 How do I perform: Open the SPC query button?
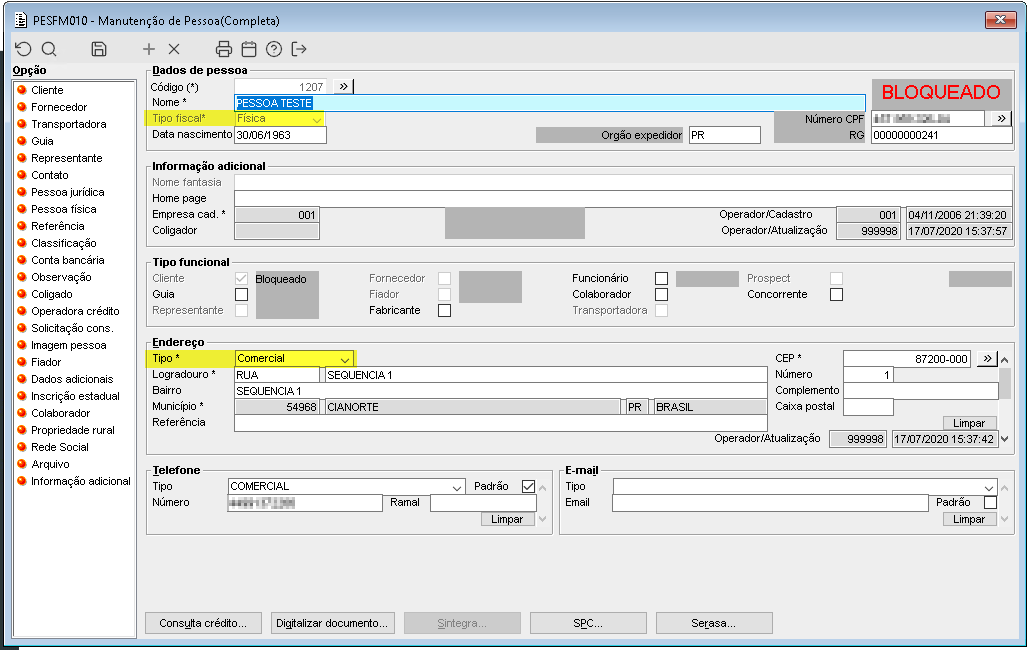588,623
